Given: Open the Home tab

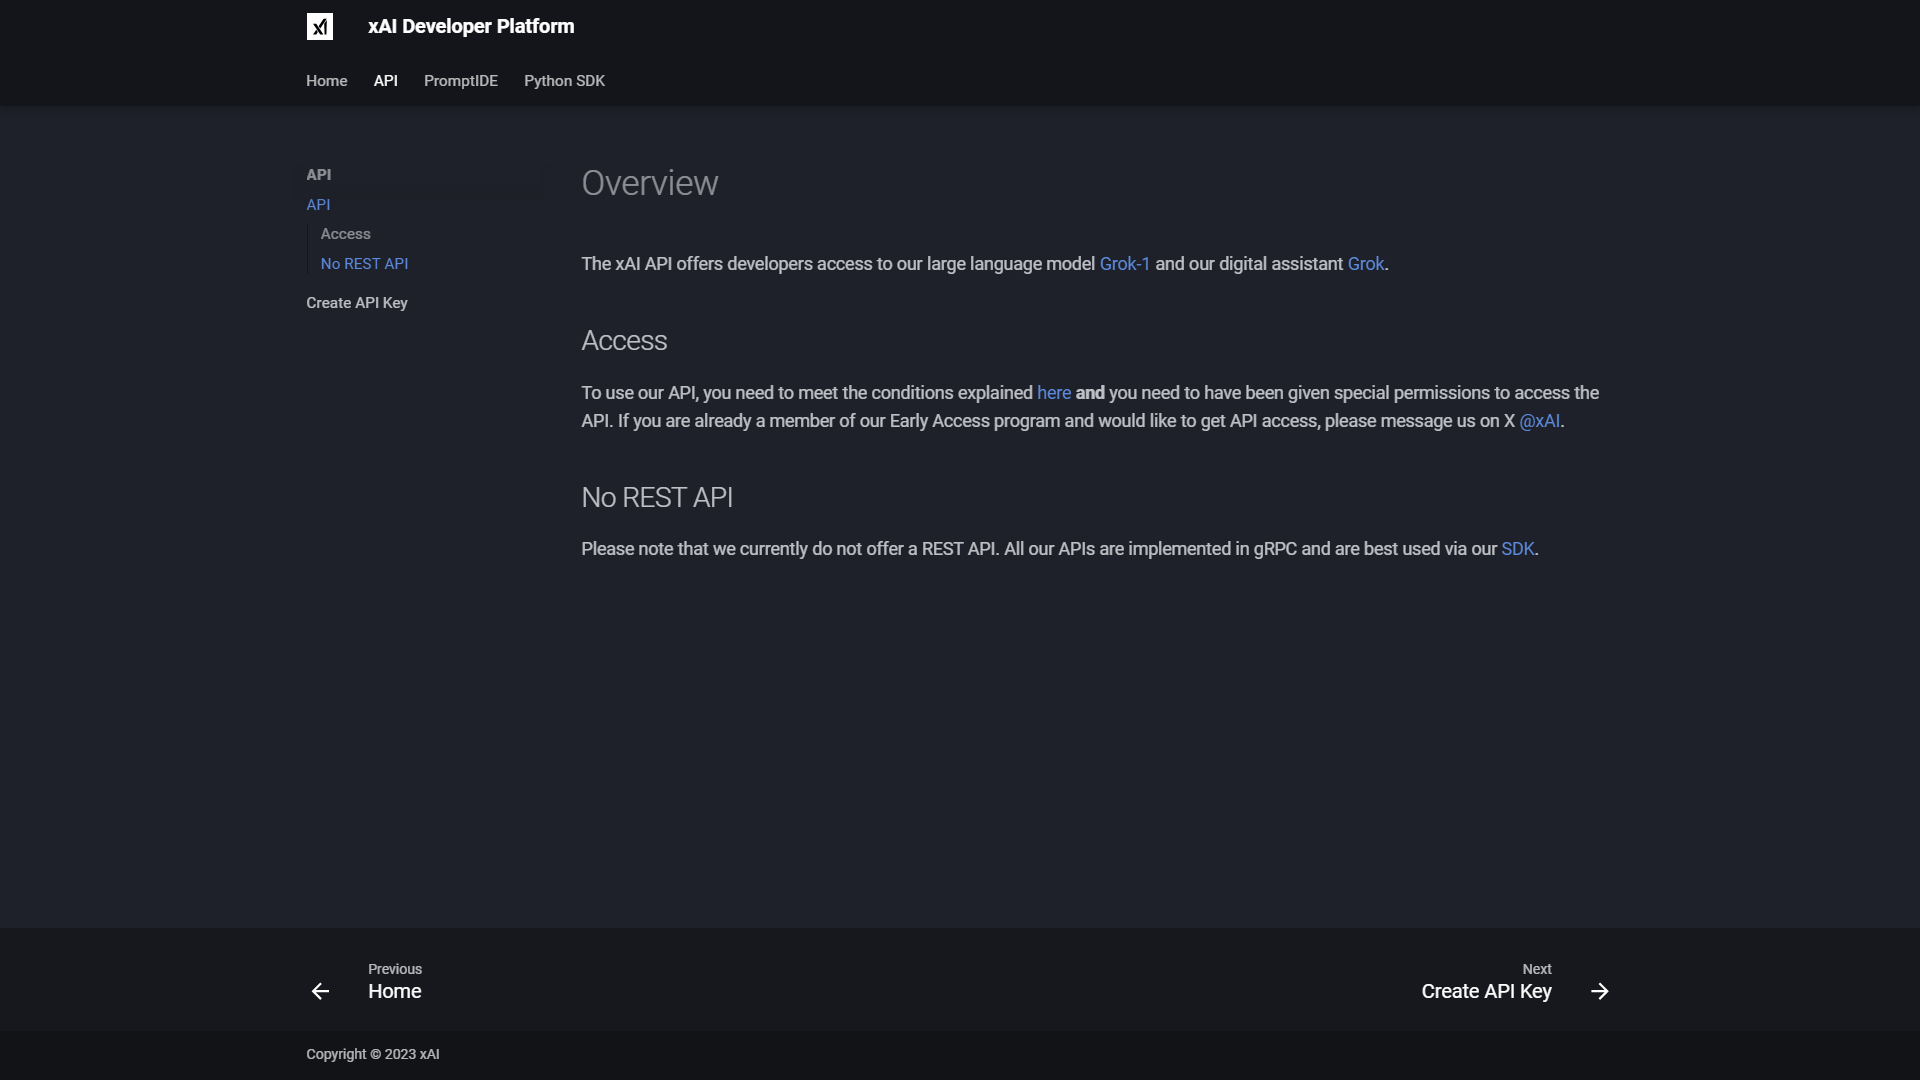Looking at the screenshot, I should pyautogui.click(x=327, y=81).
